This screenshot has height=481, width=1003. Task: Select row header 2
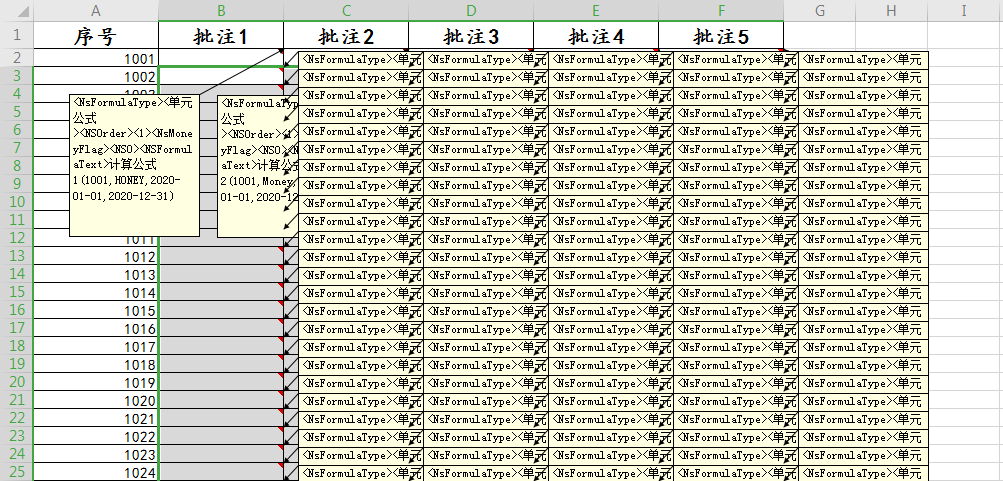[17, 58]
